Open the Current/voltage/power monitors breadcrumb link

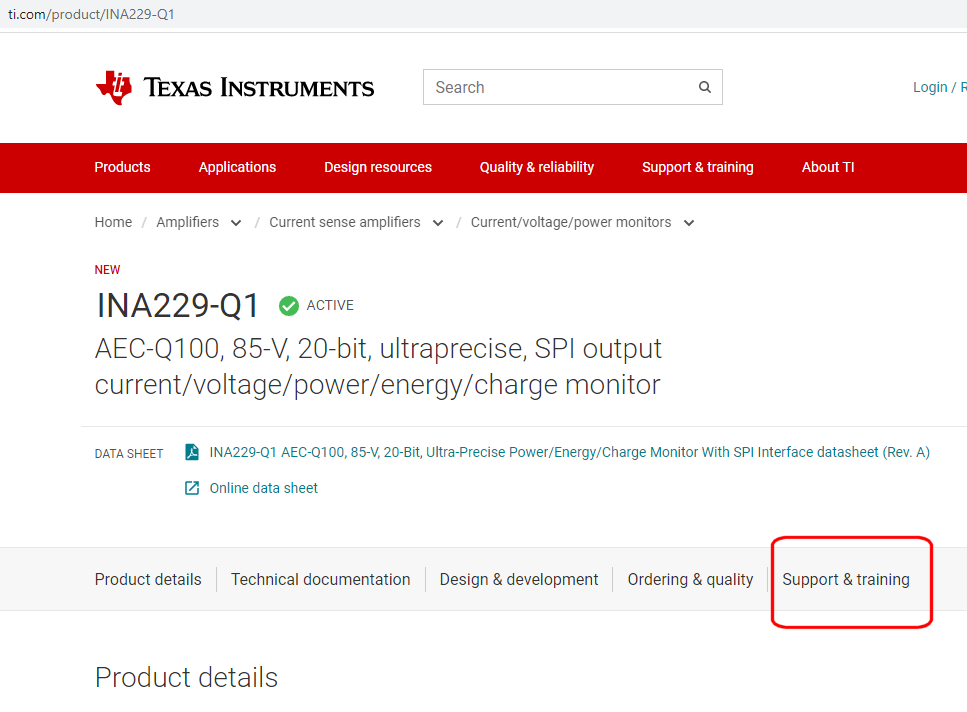(571, 222)
